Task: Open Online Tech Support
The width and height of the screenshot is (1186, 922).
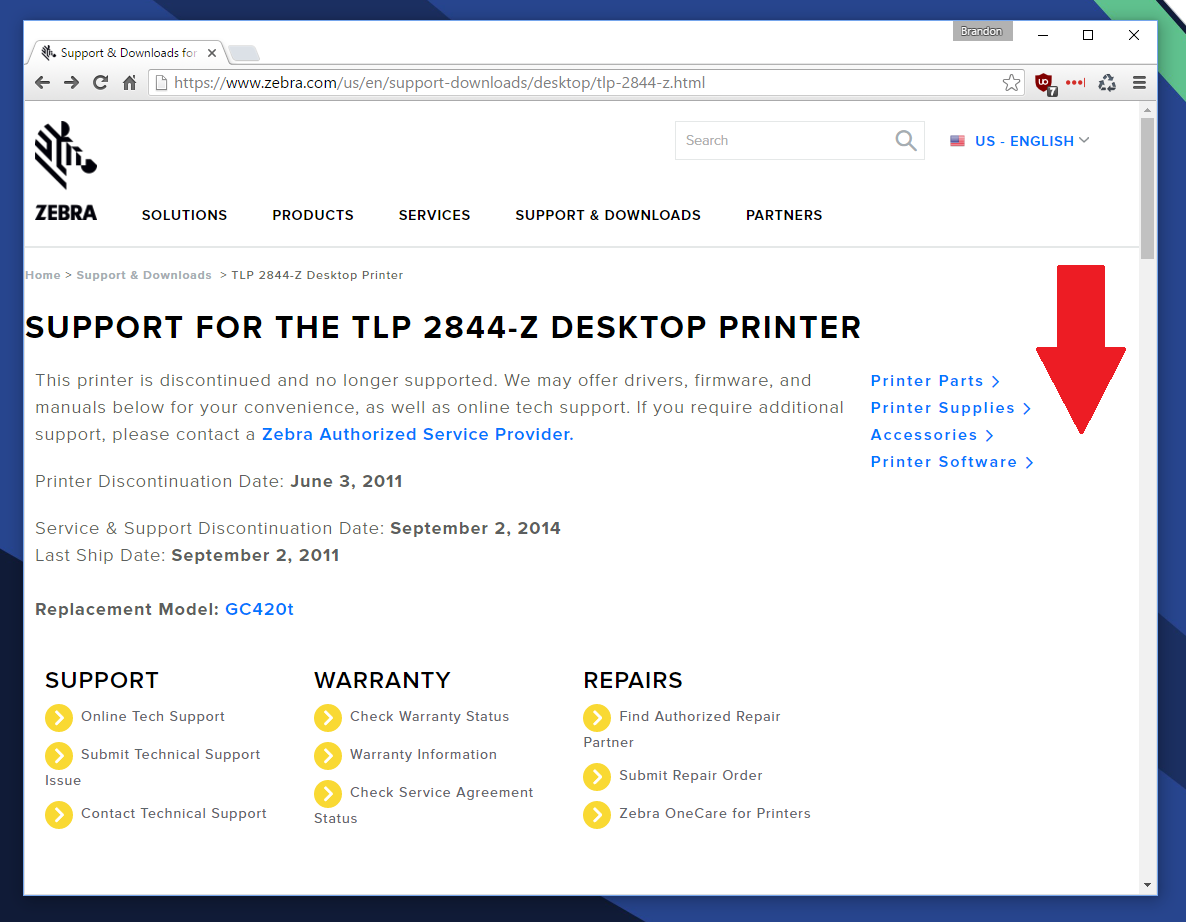Action: point(153,716)
